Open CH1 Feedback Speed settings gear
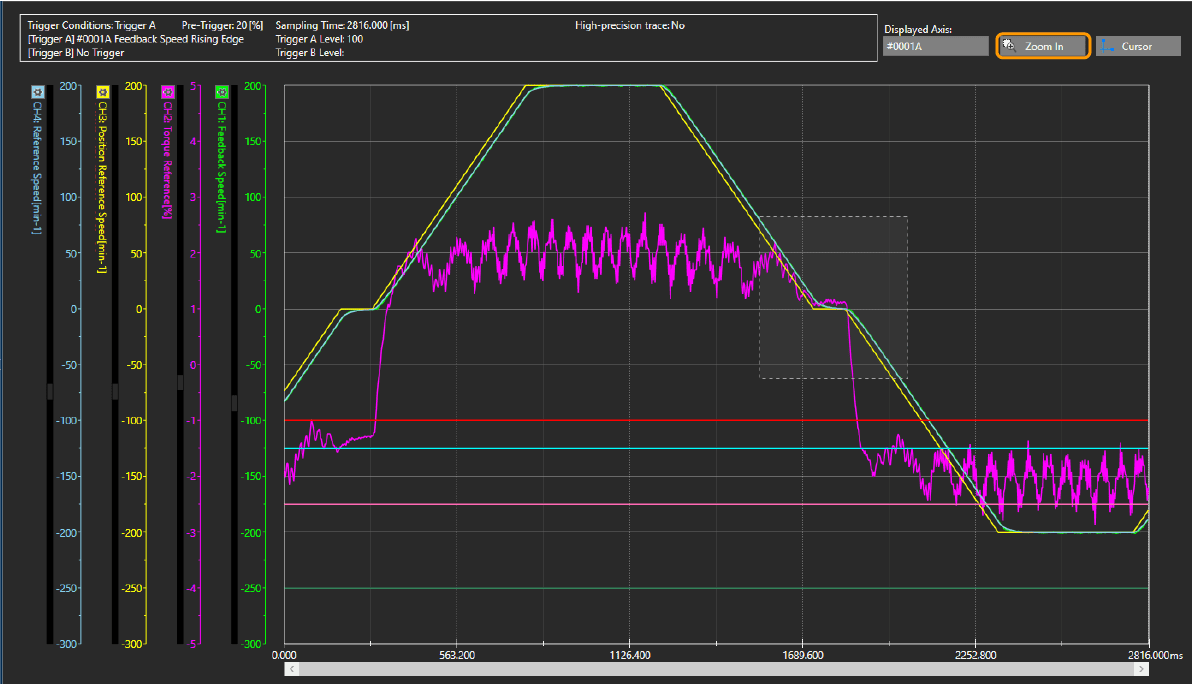 pyautogui.click(x=221, y=91)
